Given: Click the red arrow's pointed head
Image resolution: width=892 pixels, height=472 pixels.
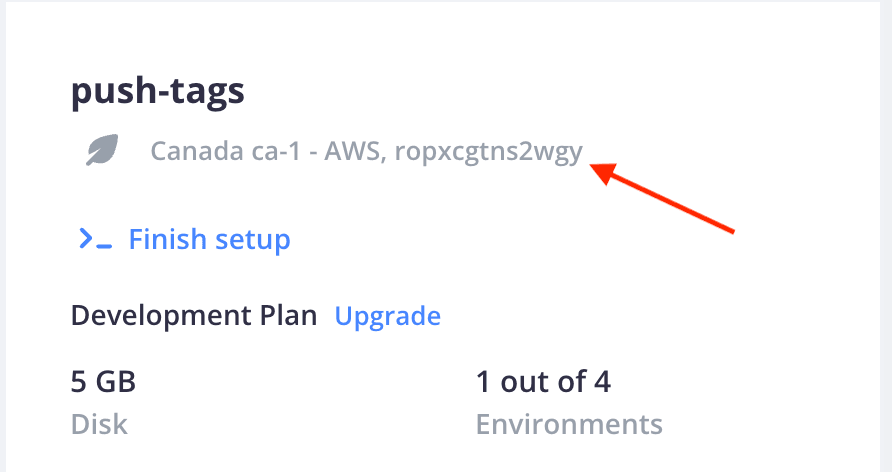Looking at the screenshot, I should 603,171.
